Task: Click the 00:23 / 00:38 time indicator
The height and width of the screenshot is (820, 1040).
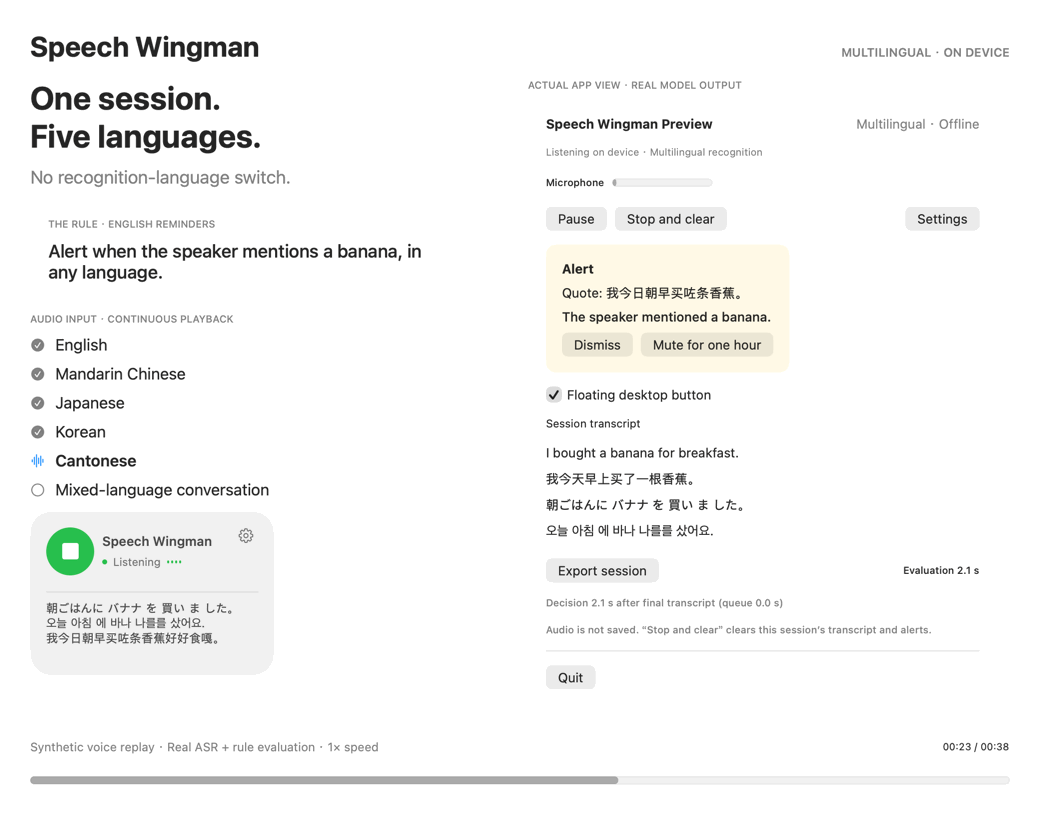Action: 976,747
